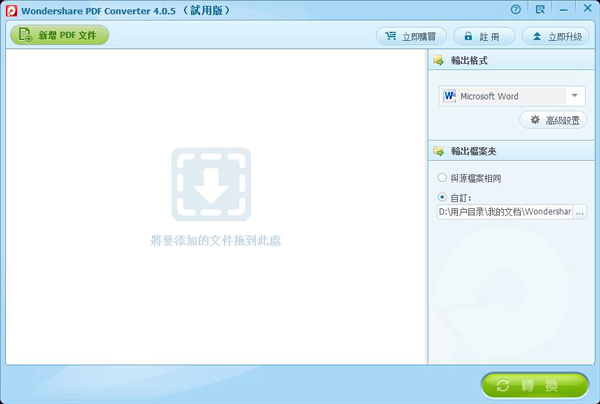Click the 註冊 register button
The width and height of the screenshot is (600, 404).
tap(484, 37)
